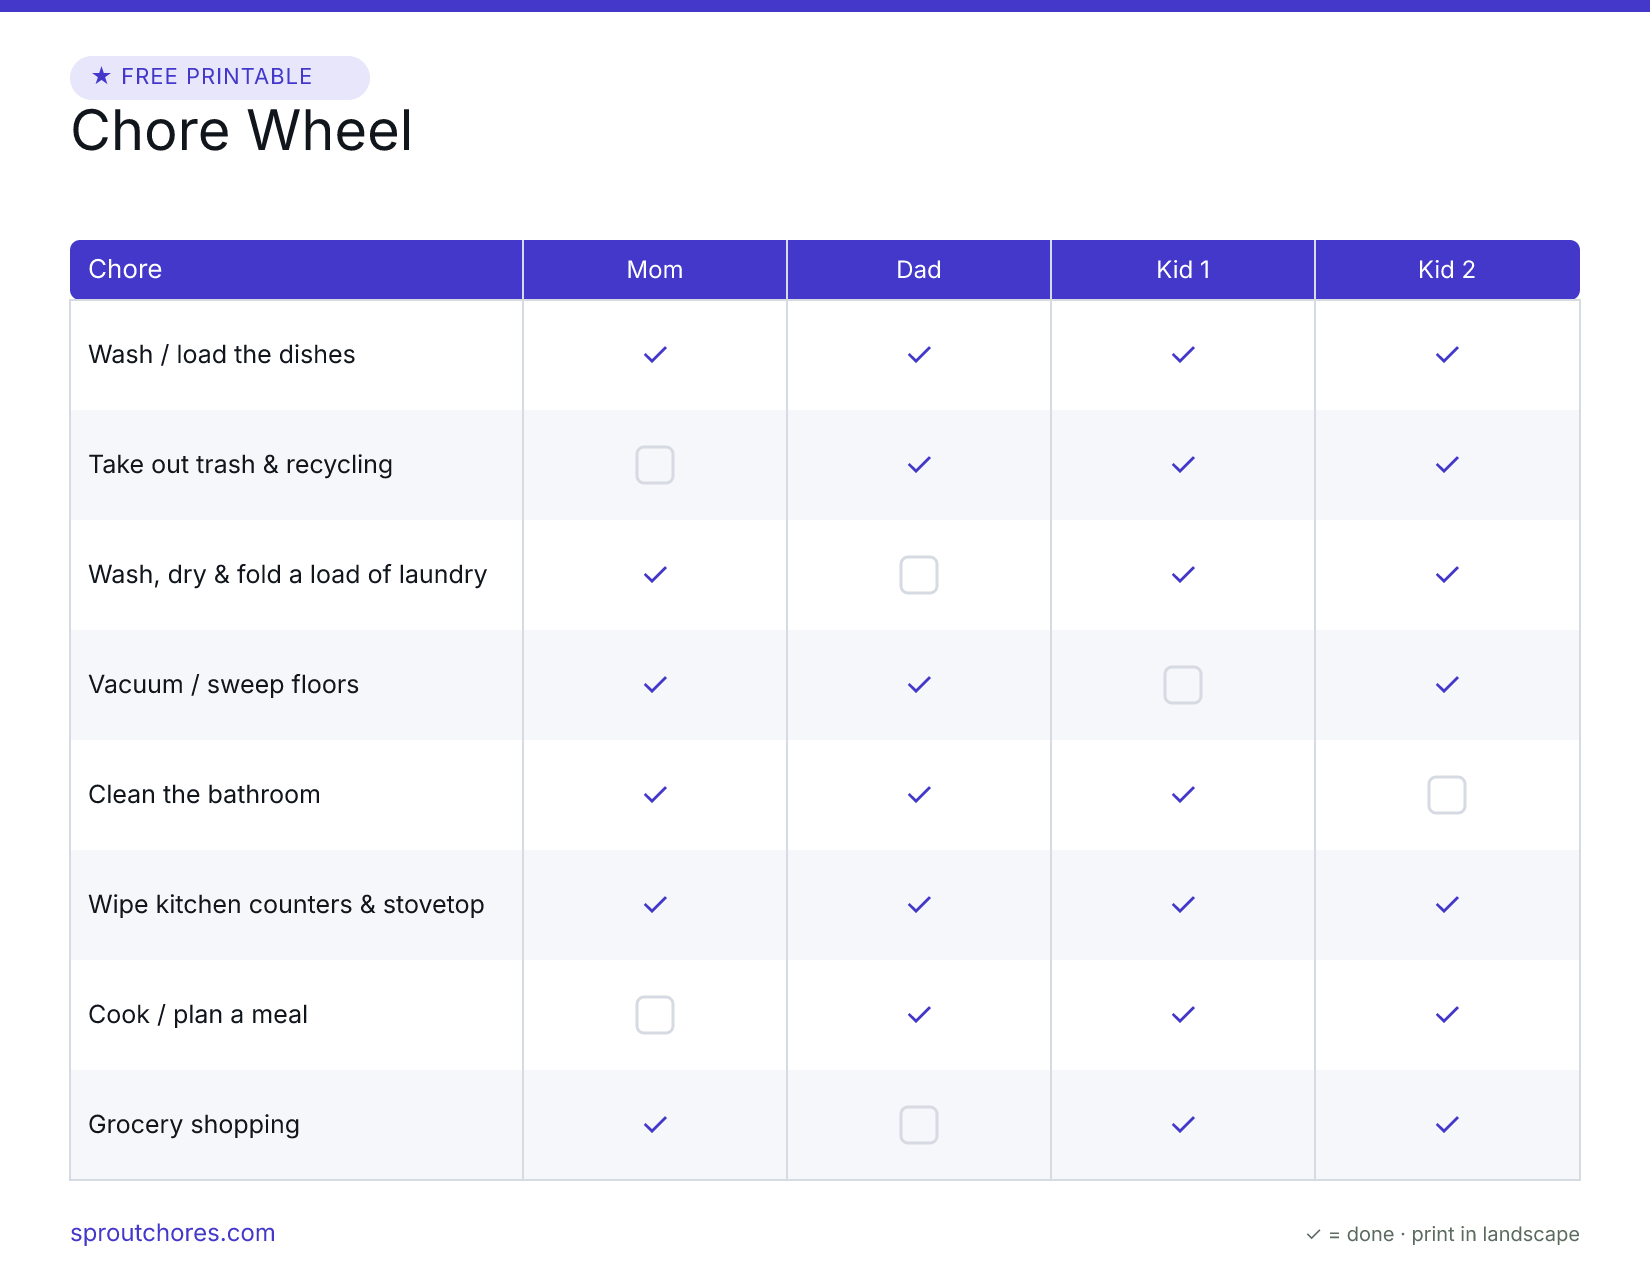
Task: Uncheck Kid 2's mark for Wash / load dishes
Action: [1447, 355]
